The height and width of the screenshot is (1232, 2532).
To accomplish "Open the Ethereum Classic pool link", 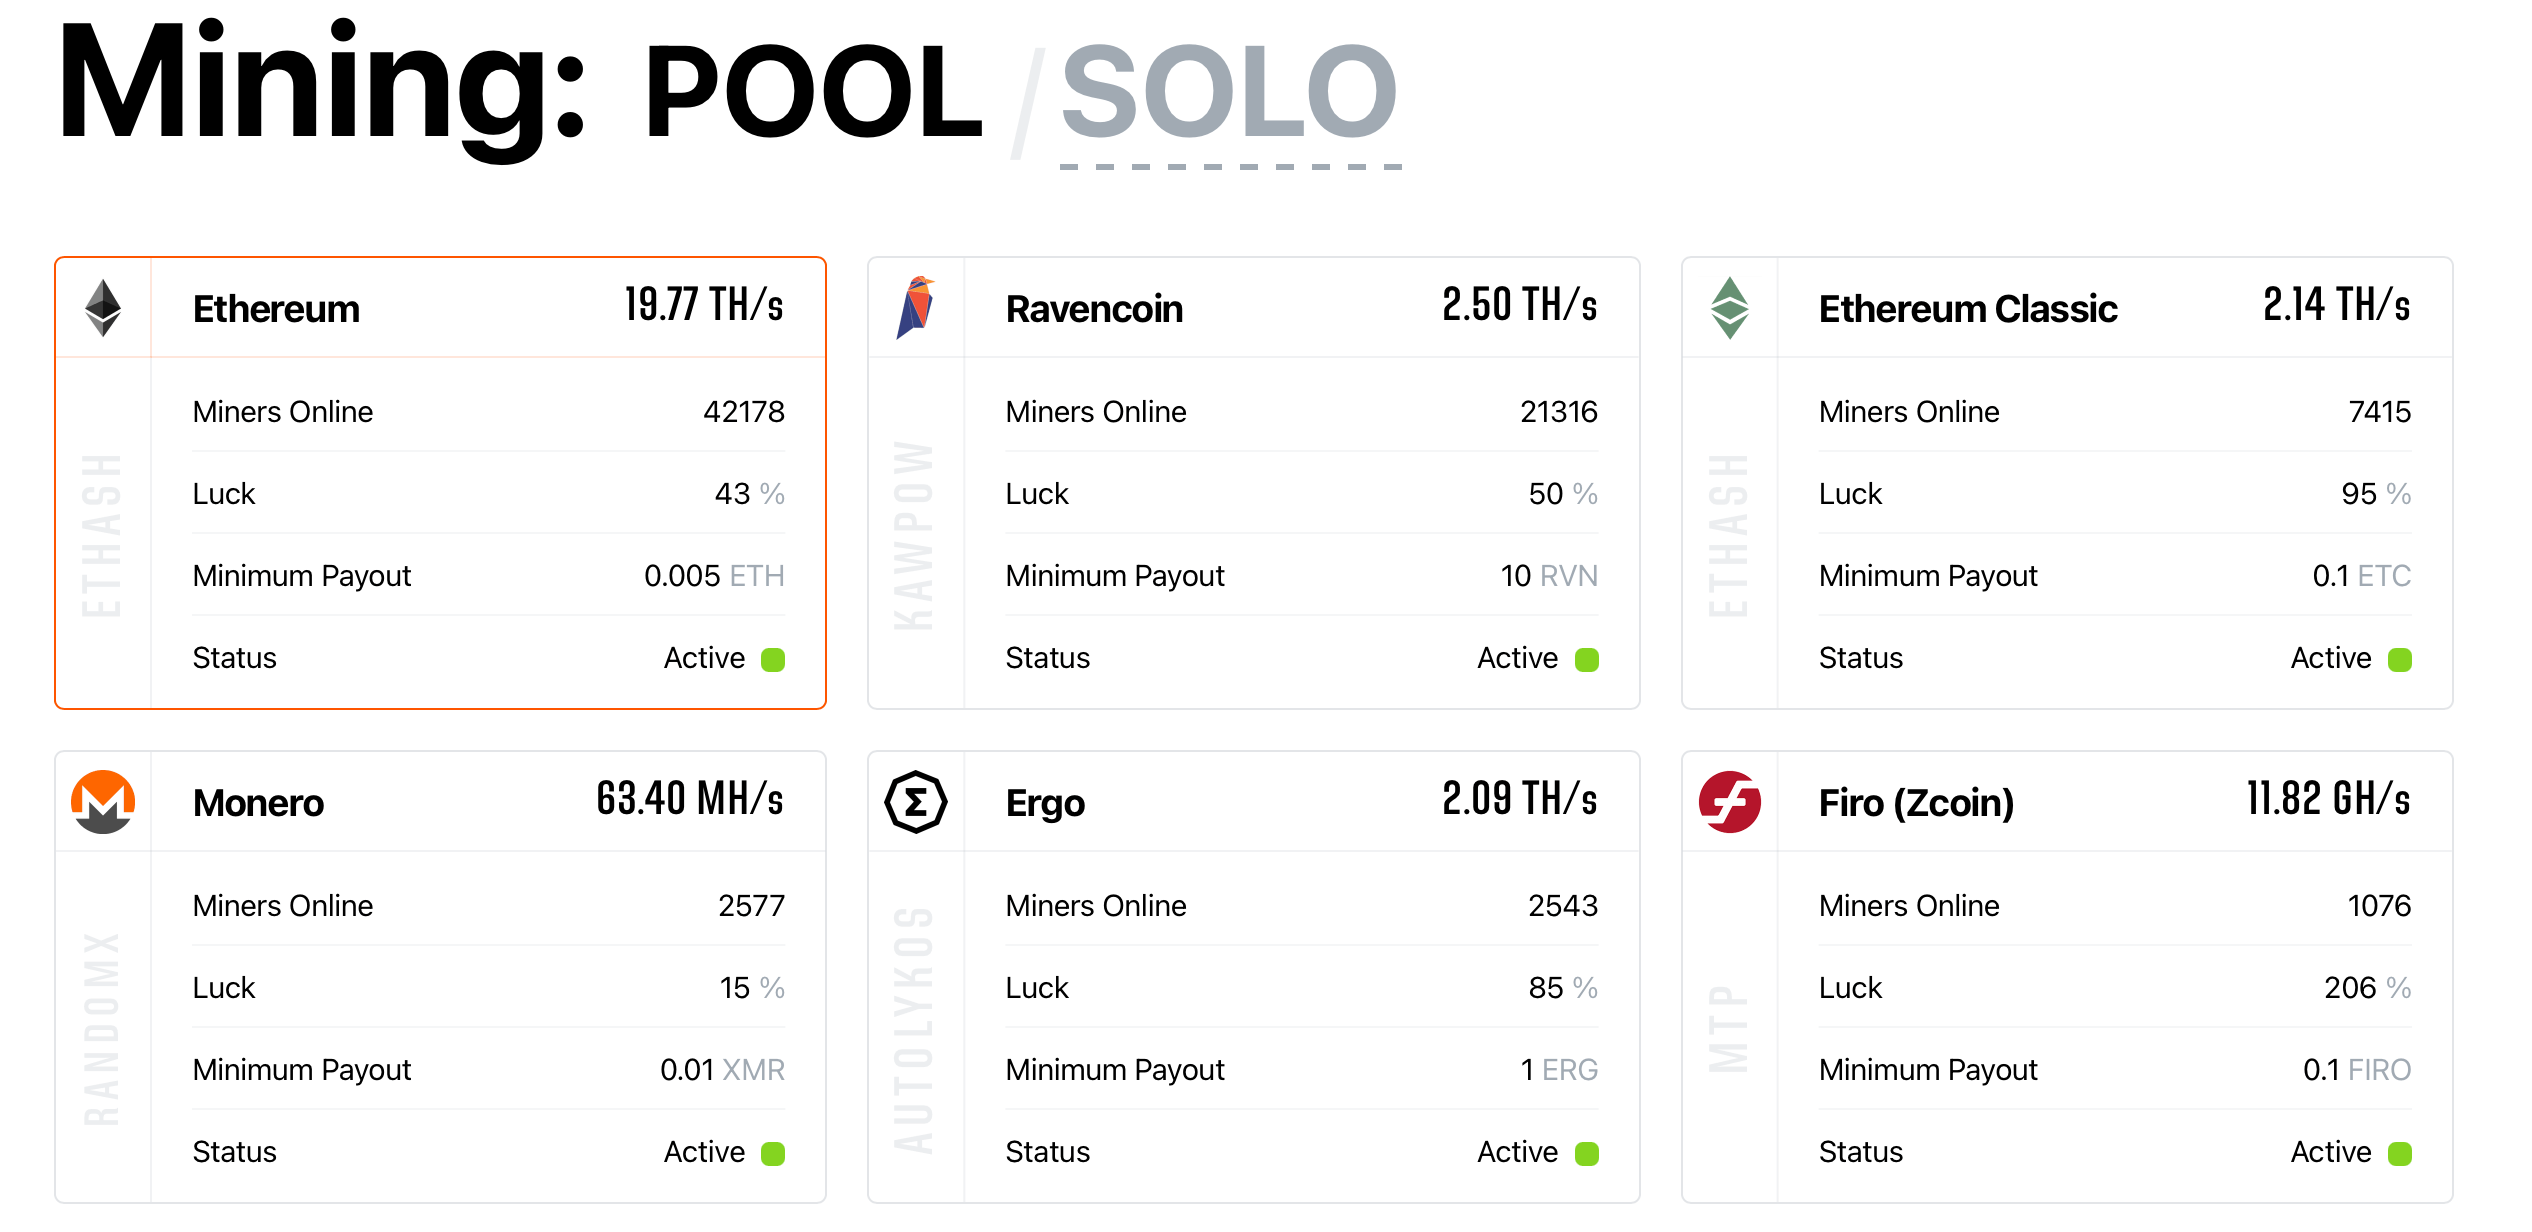I will [1967, 309].
